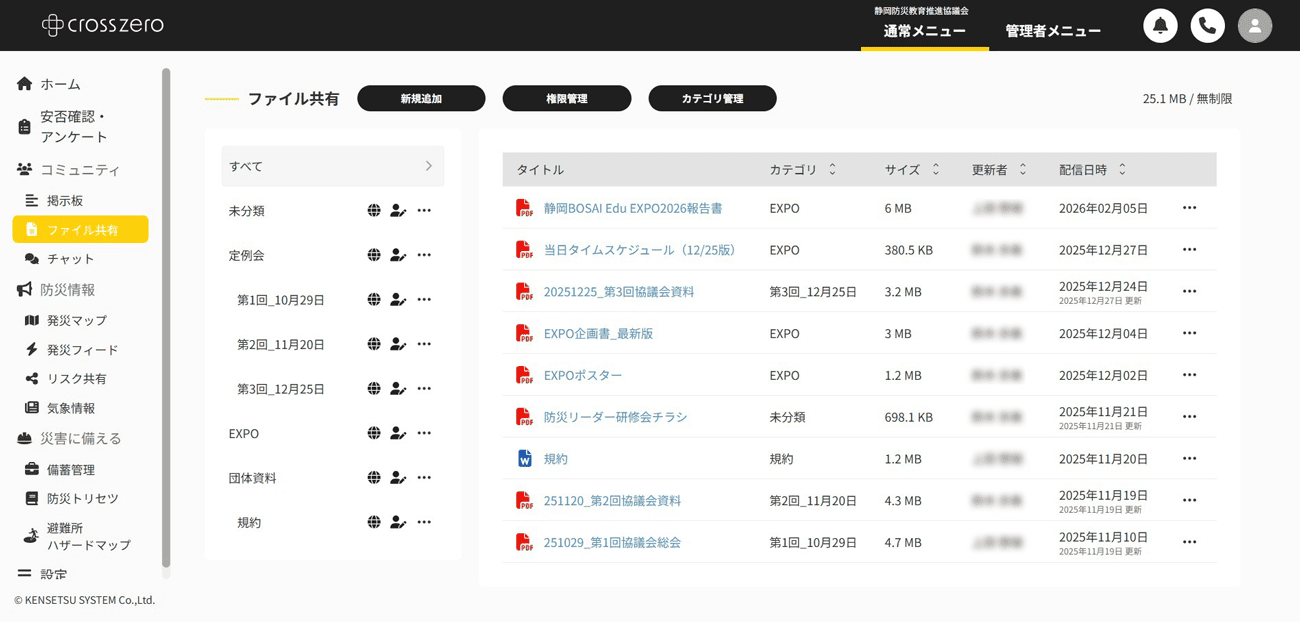Open row options for EXPOポスター file

[1189, 375]
